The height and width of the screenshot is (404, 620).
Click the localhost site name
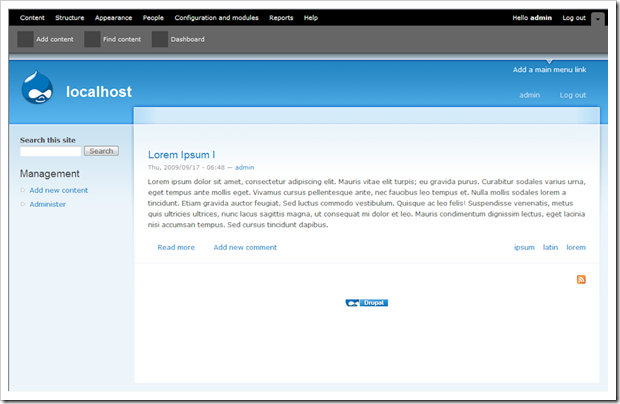[99, 92]
